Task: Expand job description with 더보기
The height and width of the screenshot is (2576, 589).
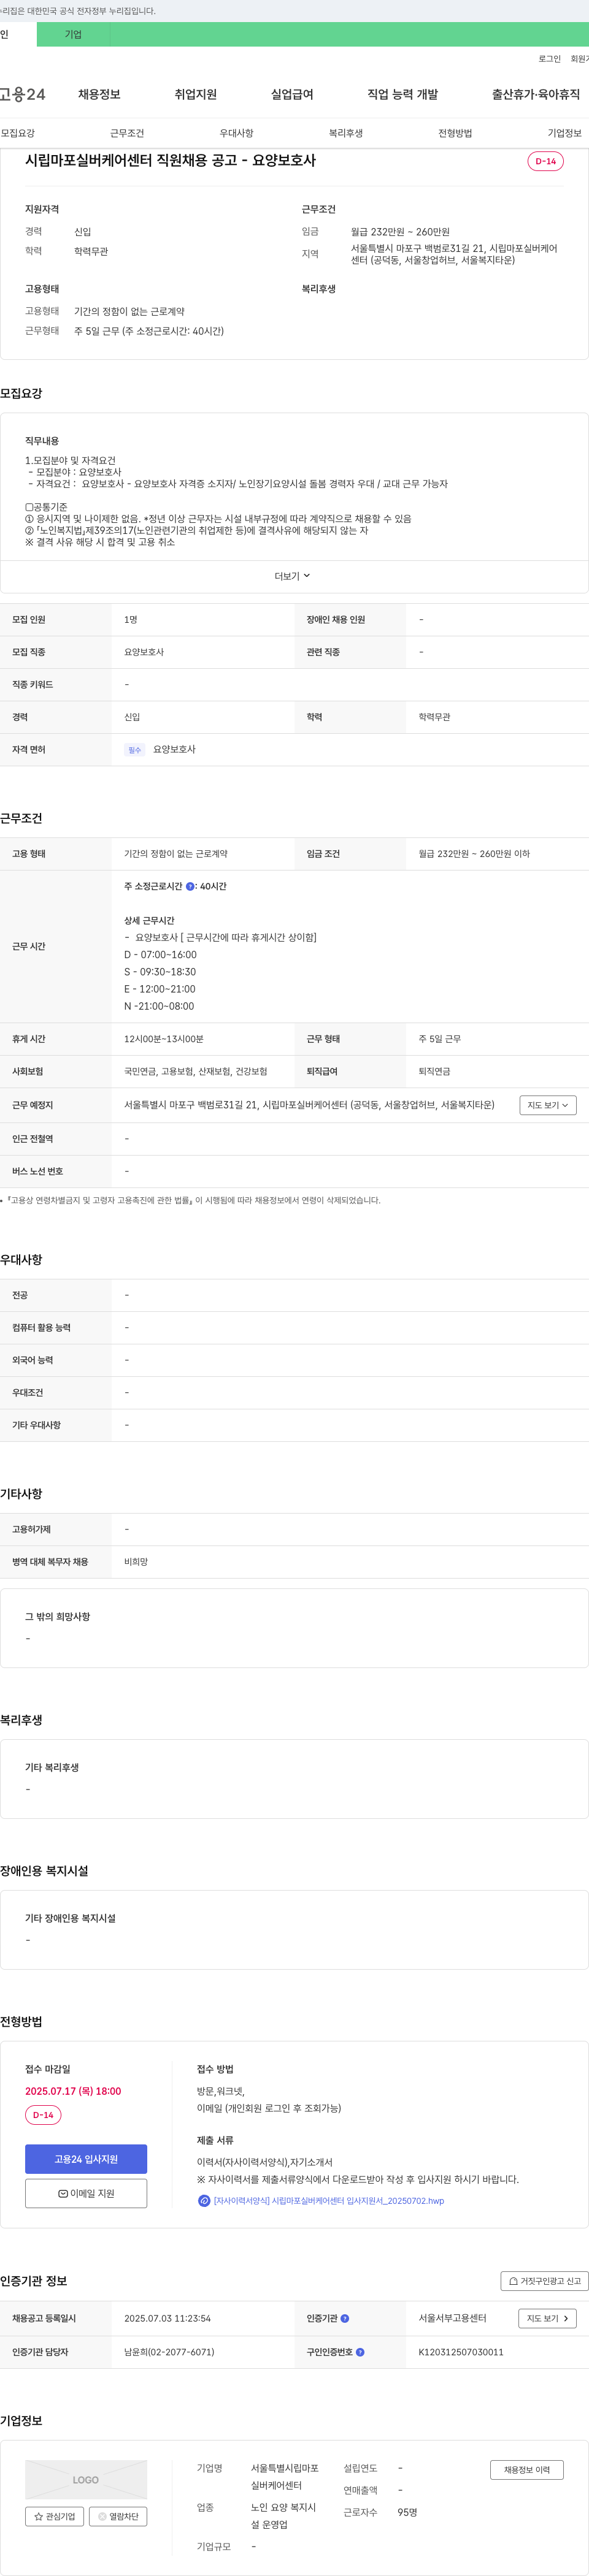Action: click(x=293, y=576)
